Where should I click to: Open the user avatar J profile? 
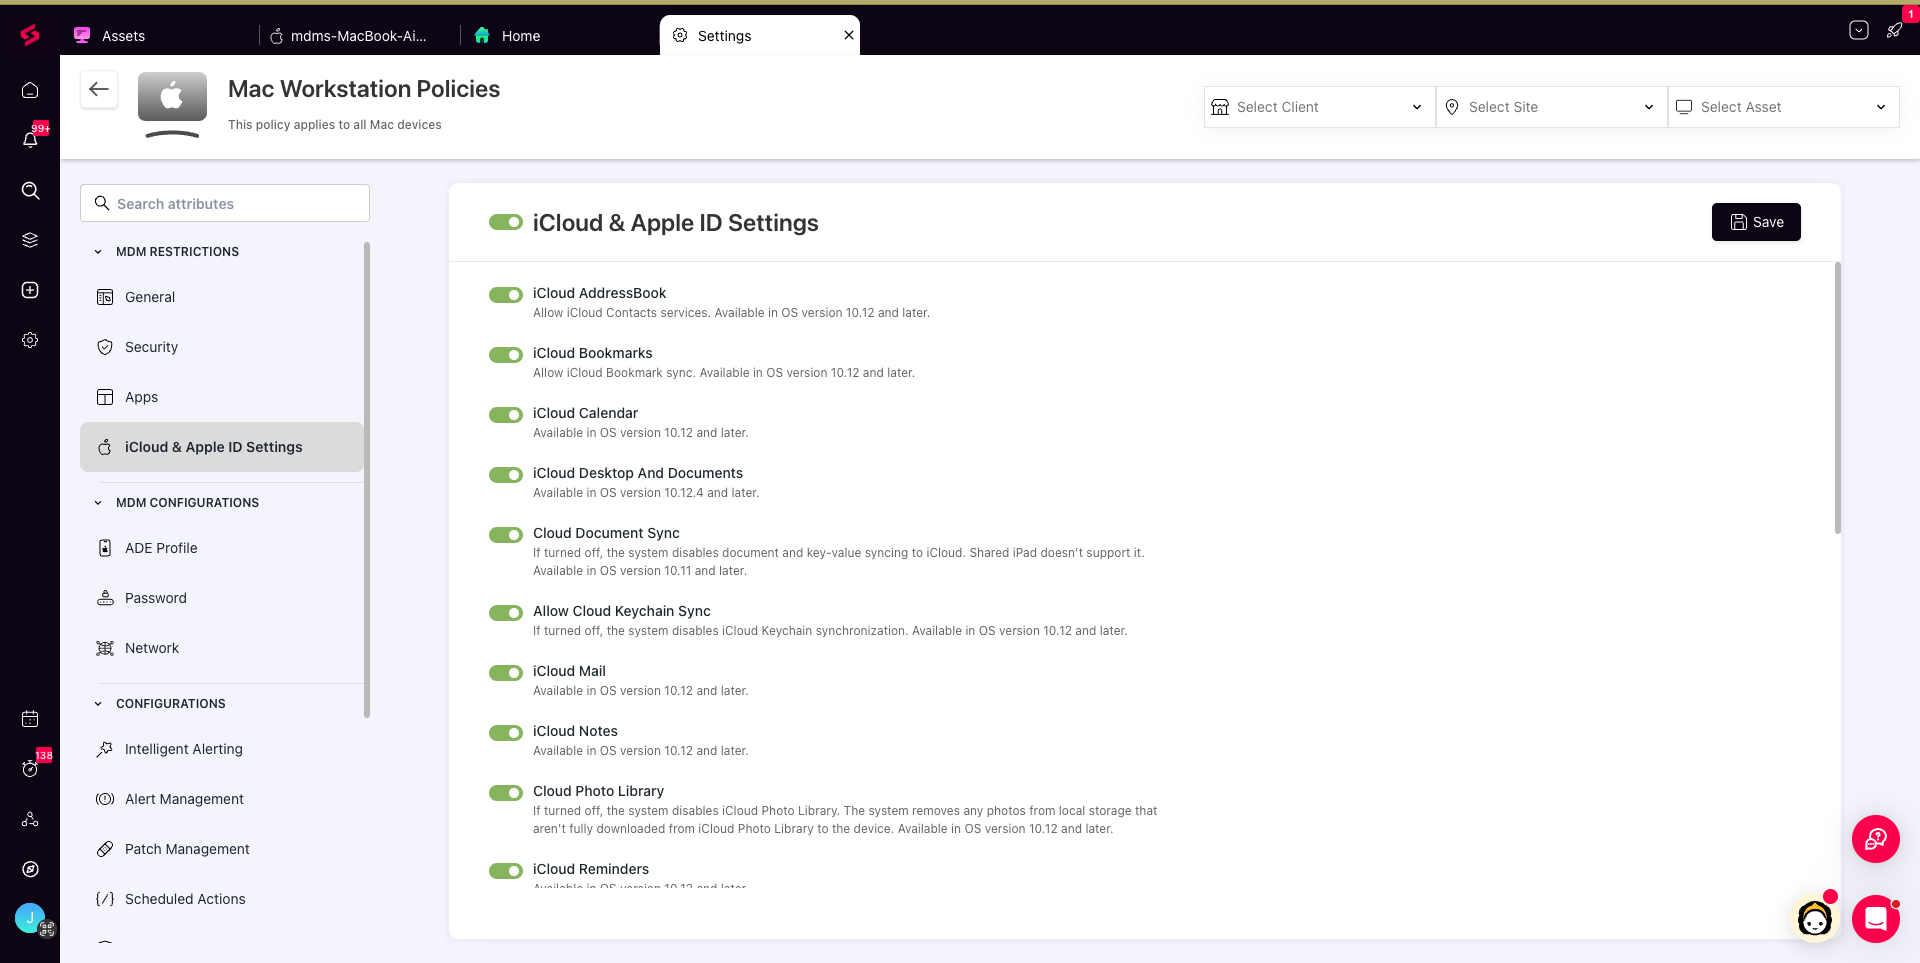30,918
